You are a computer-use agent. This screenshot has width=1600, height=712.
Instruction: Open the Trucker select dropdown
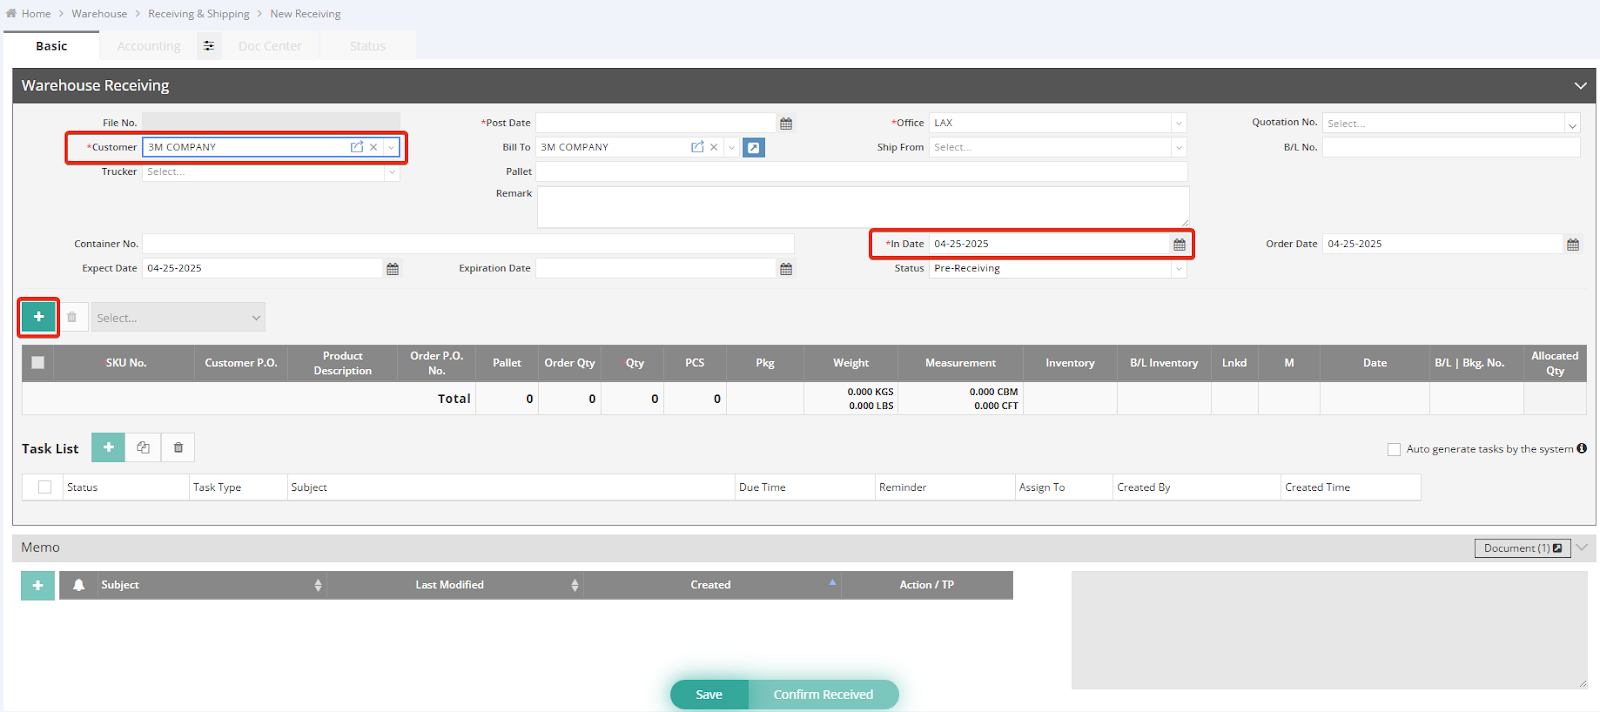pyautogui.click(x=392, y=172)
